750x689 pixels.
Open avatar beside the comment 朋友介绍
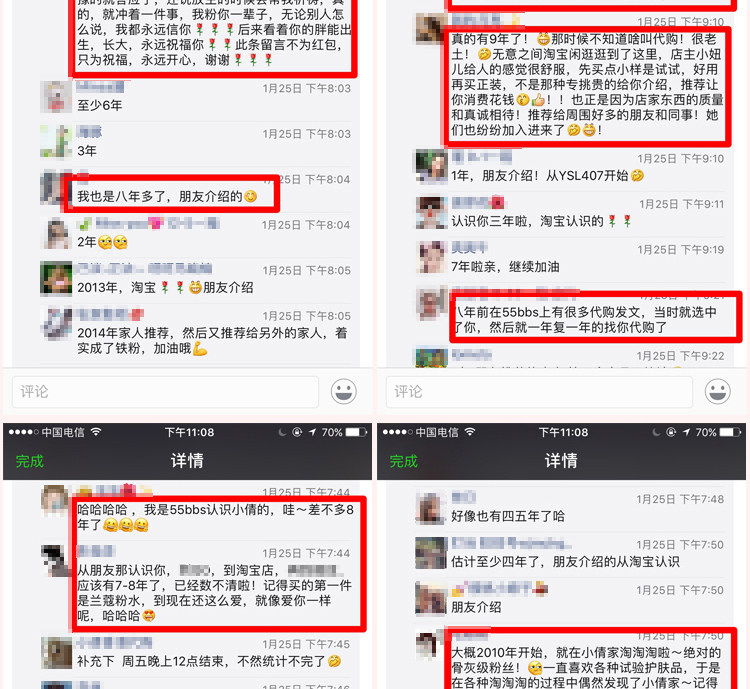(x=431, y=598)
